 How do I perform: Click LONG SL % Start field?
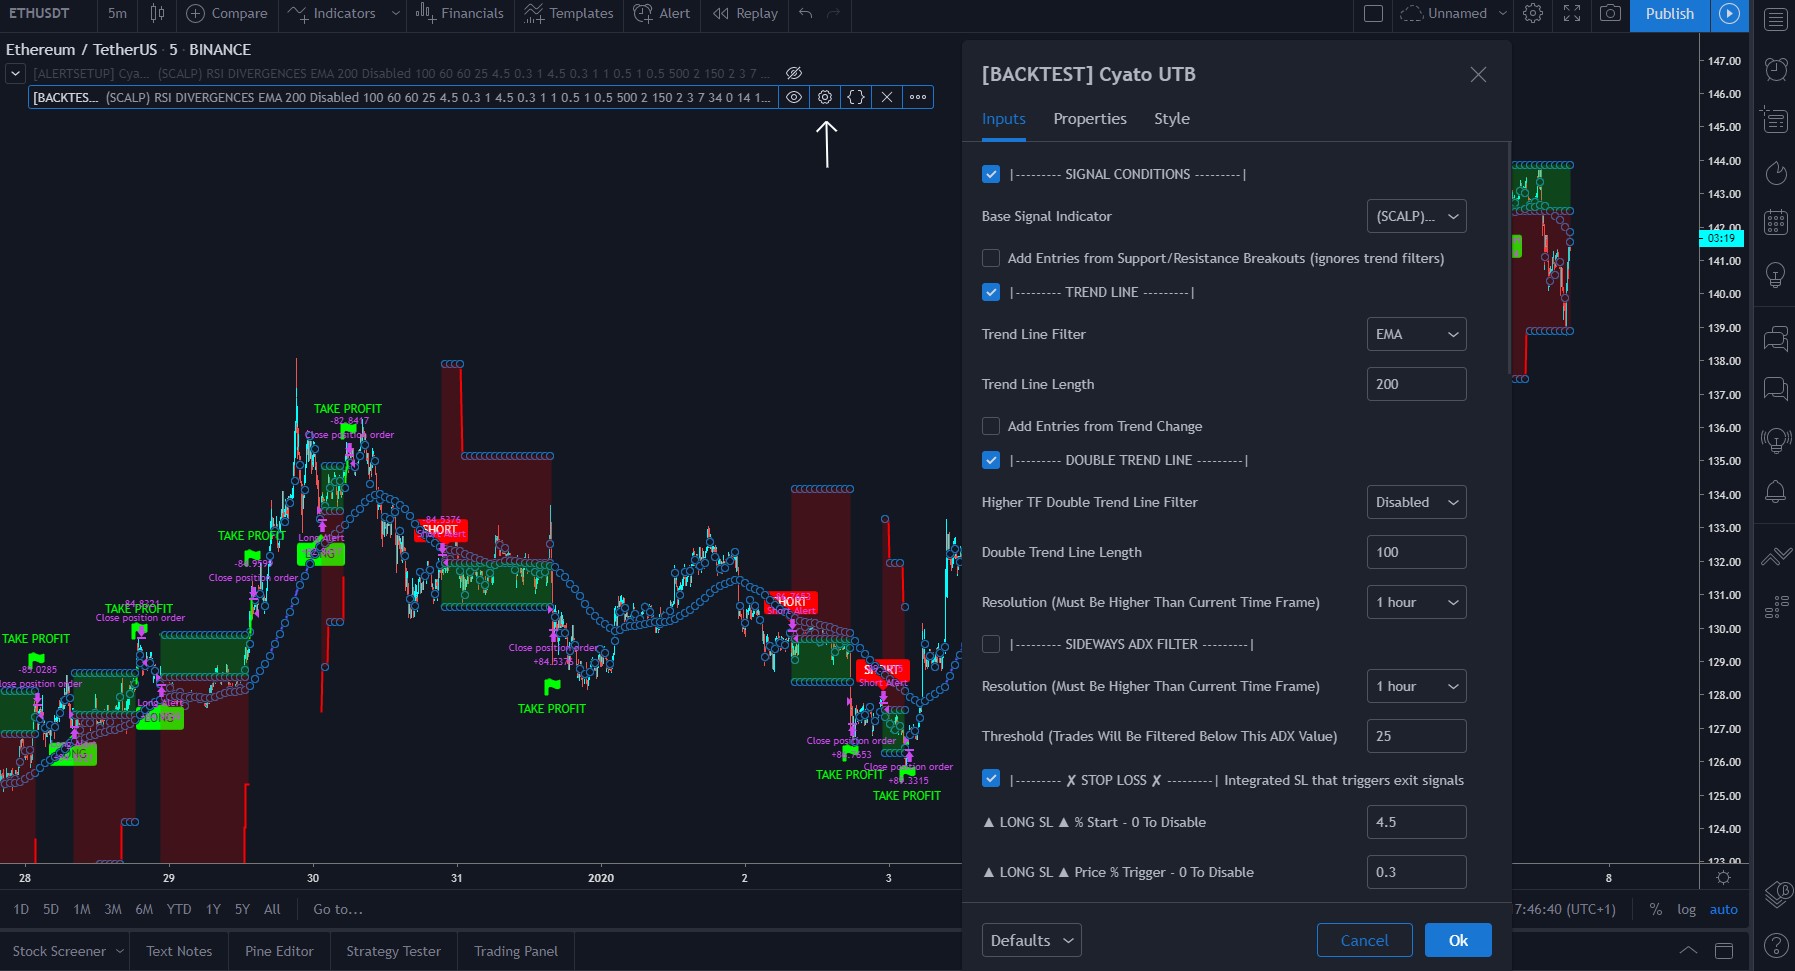(1416, 822)
